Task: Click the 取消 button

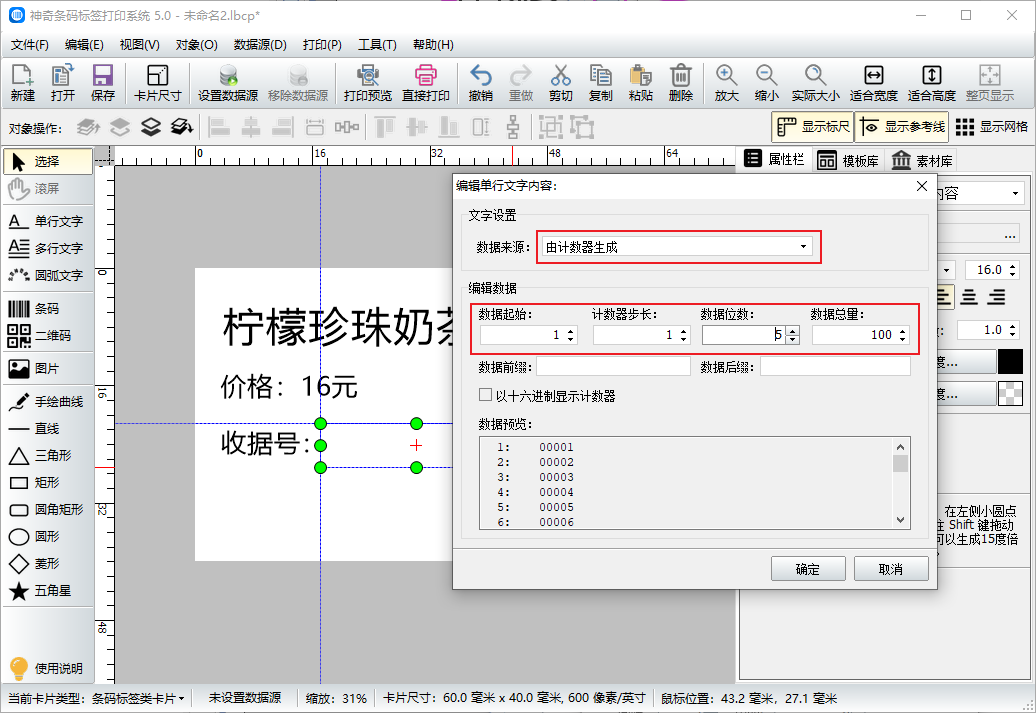Action: (x=890, y=569)
